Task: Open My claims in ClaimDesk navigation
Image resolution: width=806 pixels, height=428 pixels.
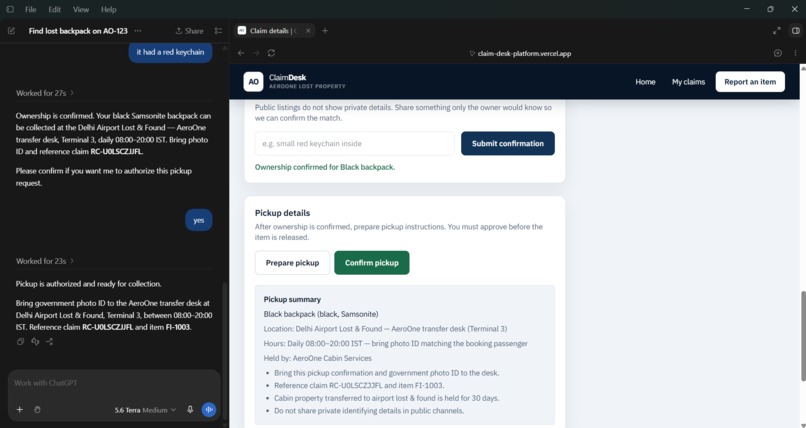Action: tap(688, 82)
